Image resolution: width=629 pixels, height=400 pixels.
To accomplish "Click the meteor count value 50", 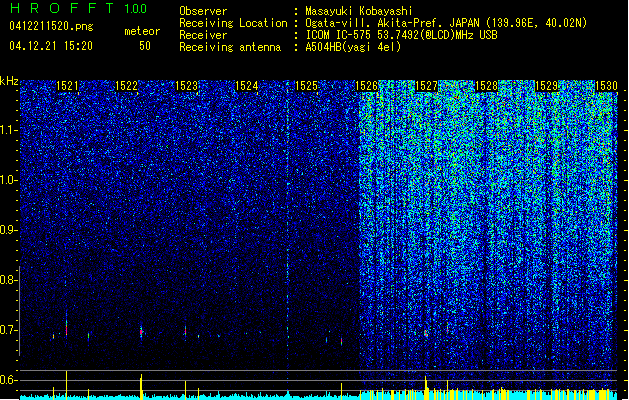I will [x=145, y=46].
